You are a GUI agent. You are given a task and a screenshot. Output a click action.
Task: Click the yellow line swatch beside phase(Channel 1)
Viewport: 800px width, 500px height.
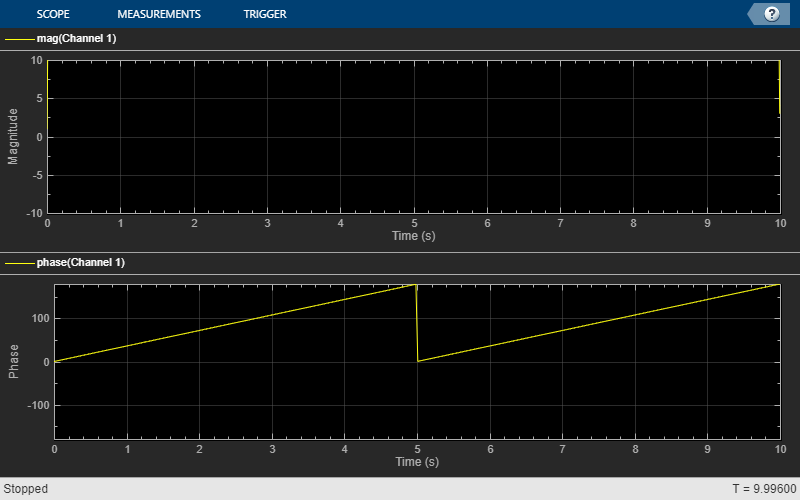click(20, 263)
